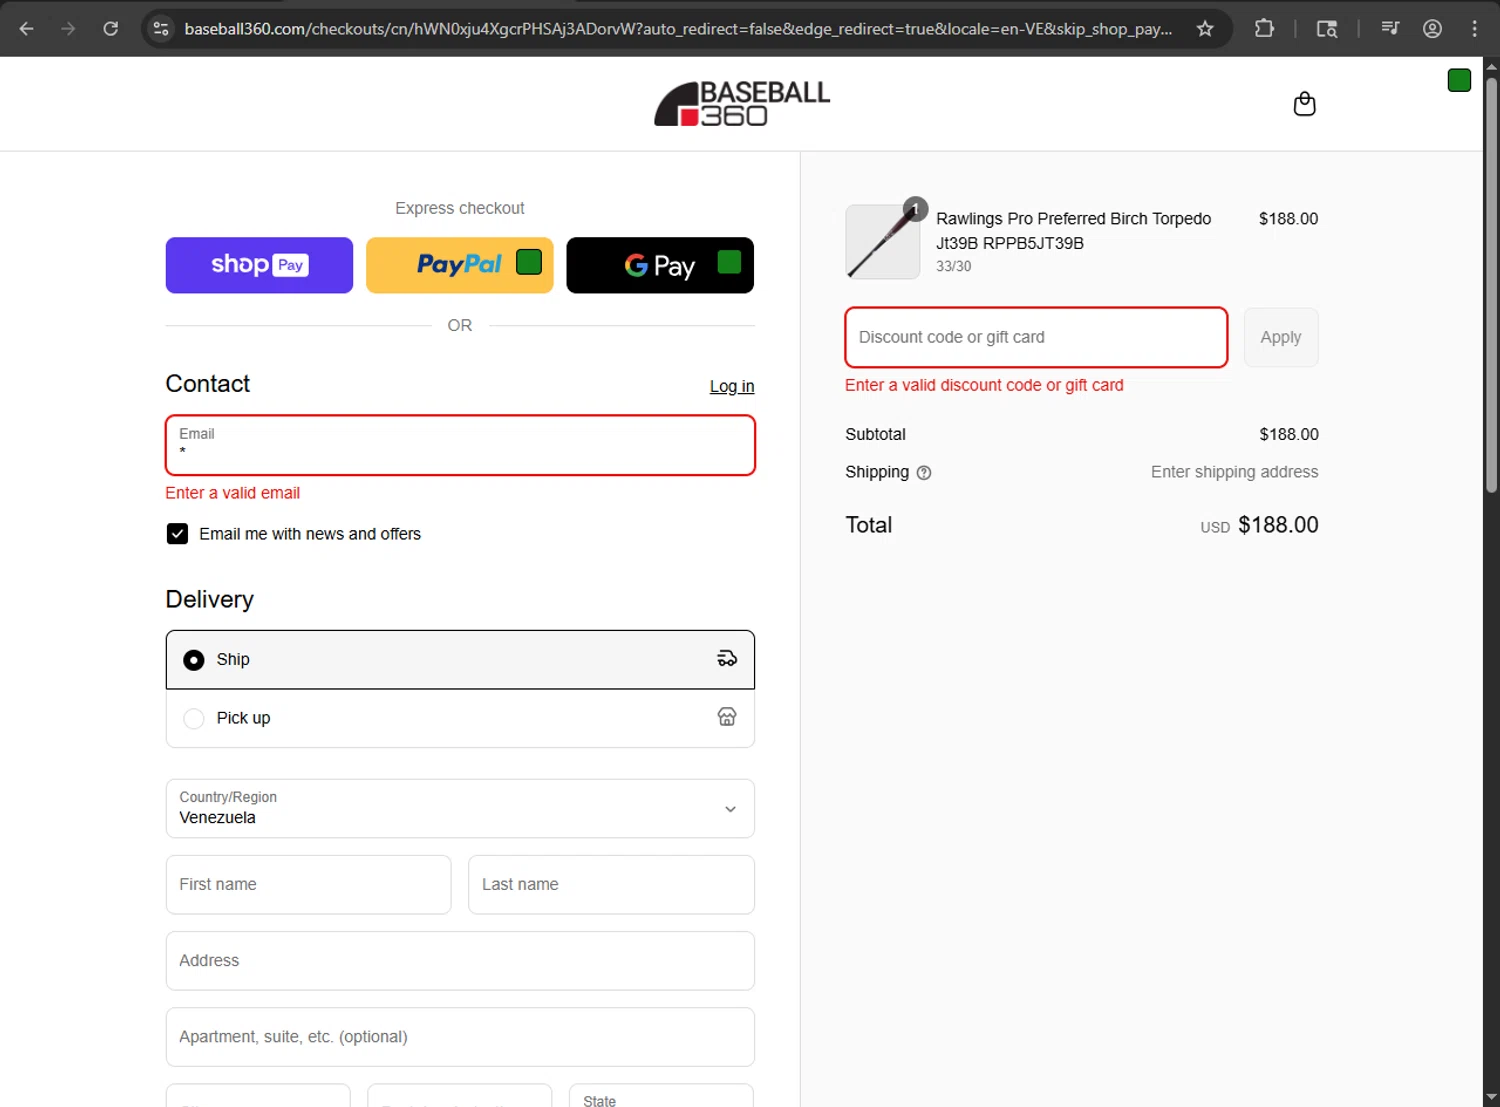Click the Last name field
This screenshot has height=1107, width=1500.
pyautogui.click(x=611, y=884)
